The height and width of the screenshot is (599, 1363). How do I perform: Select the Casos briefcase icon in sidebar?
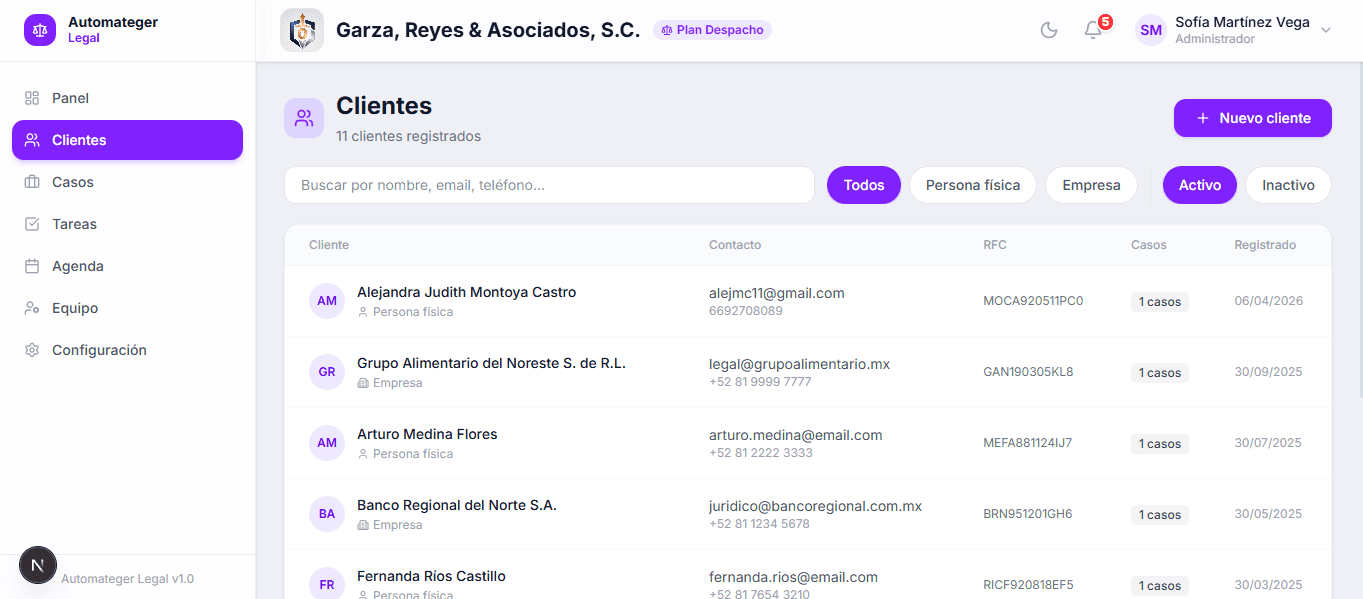(32, 182)
